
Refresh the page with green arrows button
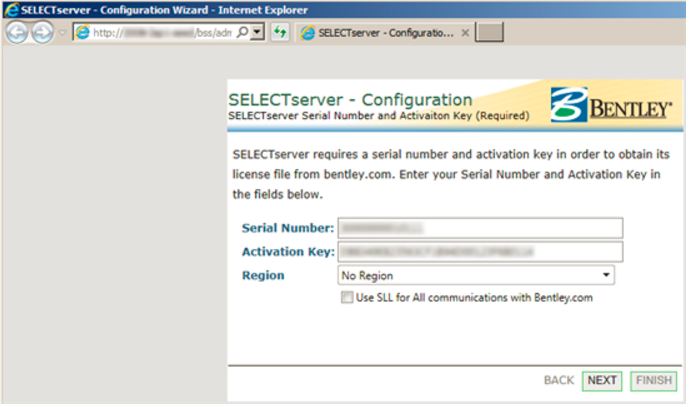[280, 32]
